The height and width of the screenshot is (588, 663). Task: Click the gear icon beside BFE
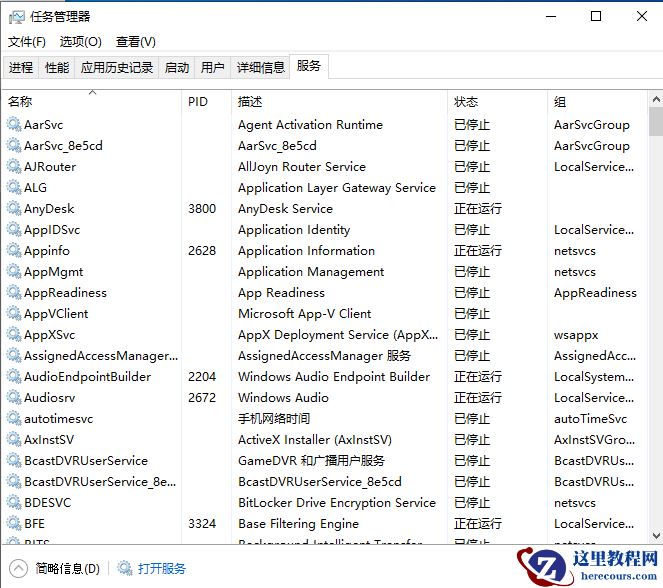click(x=14, y=524)
